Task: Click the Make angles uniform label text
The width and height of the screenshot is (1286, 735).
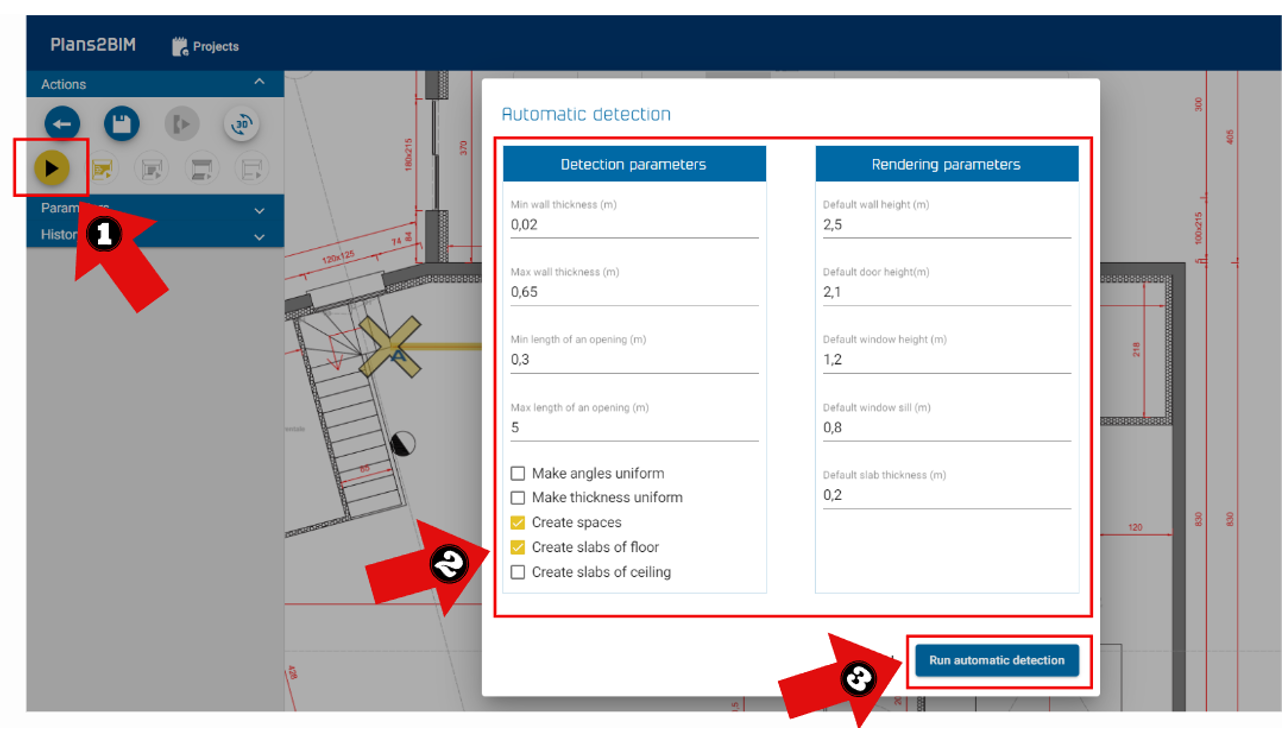Action: pos(598,473)
